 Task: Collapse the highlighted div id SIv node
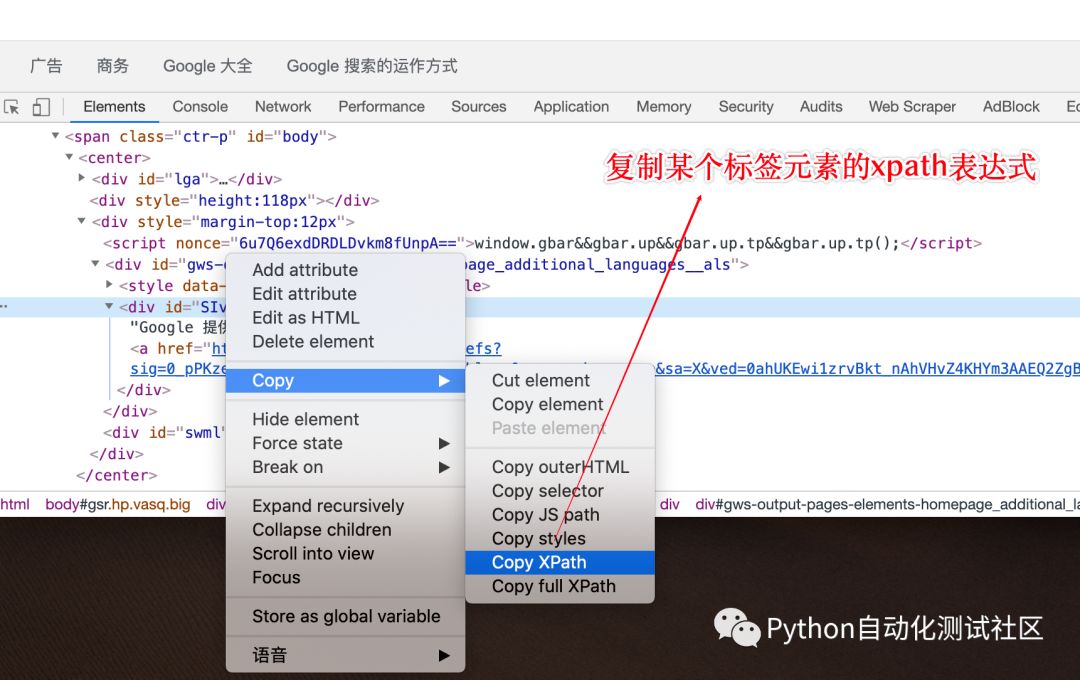pyautogui.click(x=109, y=307)
